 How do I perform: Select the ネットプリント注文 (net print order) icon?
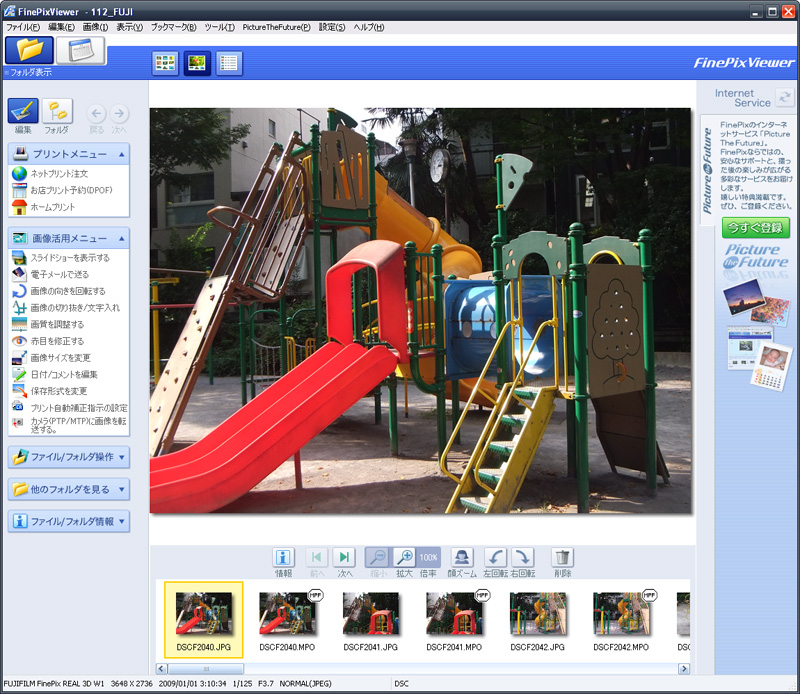click(x=64, y=173)
